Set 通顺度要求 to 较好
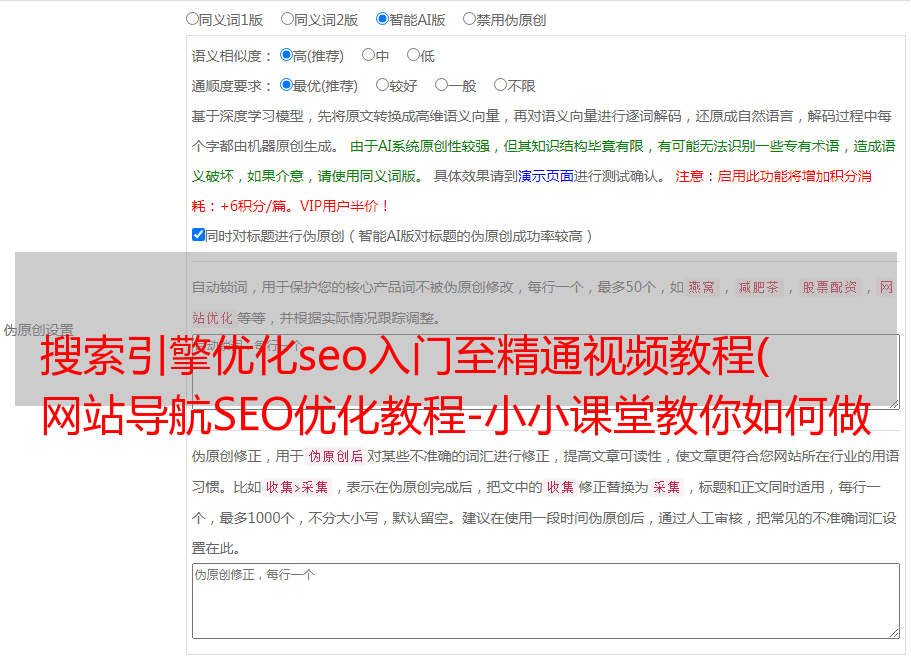This screenshot has height=658, width=911. [382, 85]
